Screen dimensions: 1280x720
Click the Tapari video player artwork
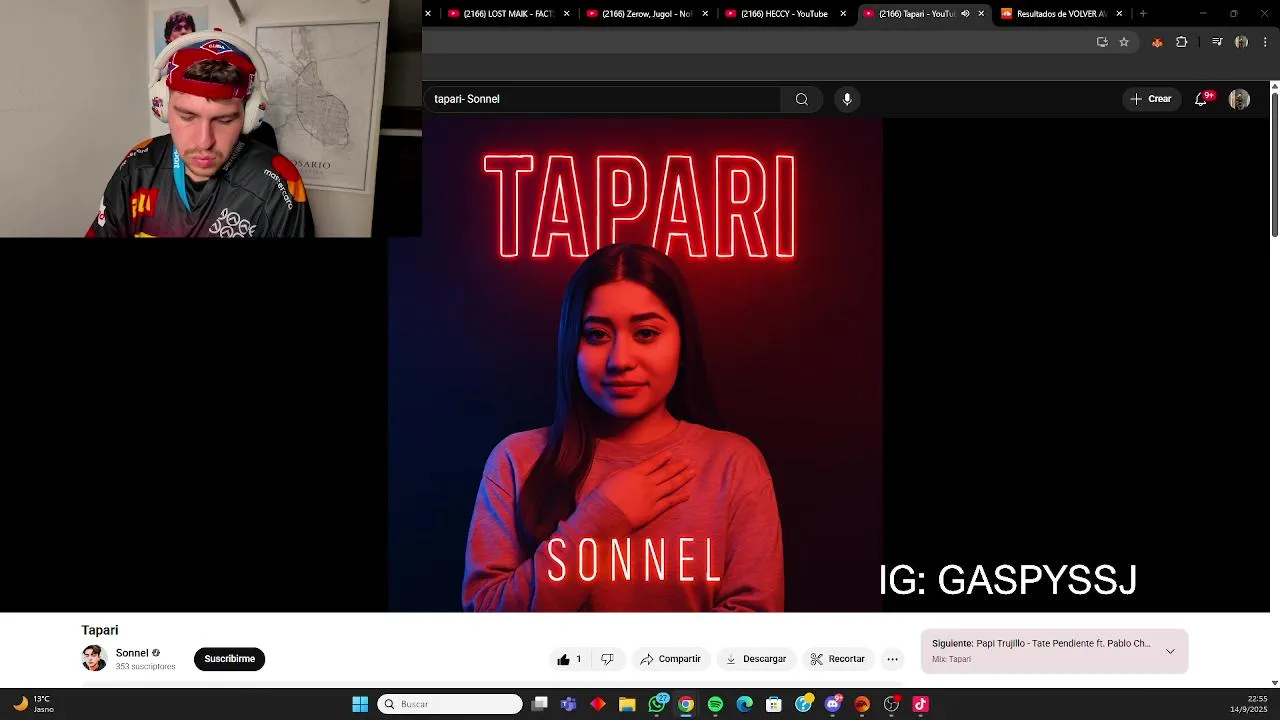(x=636, y=365)
